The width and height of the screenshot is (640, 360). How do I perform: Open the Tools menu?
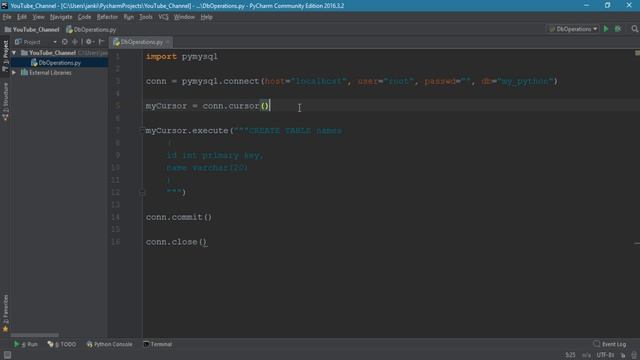[146, 17]
